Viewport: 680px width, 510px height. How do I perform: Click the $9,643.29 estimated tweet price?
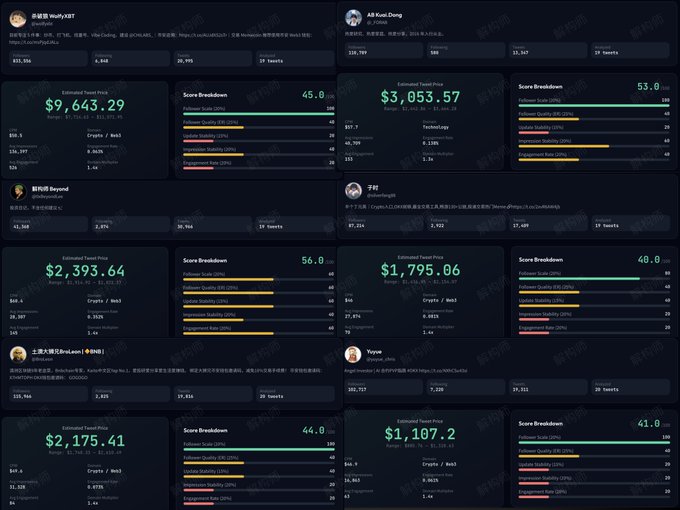[84, 105]
